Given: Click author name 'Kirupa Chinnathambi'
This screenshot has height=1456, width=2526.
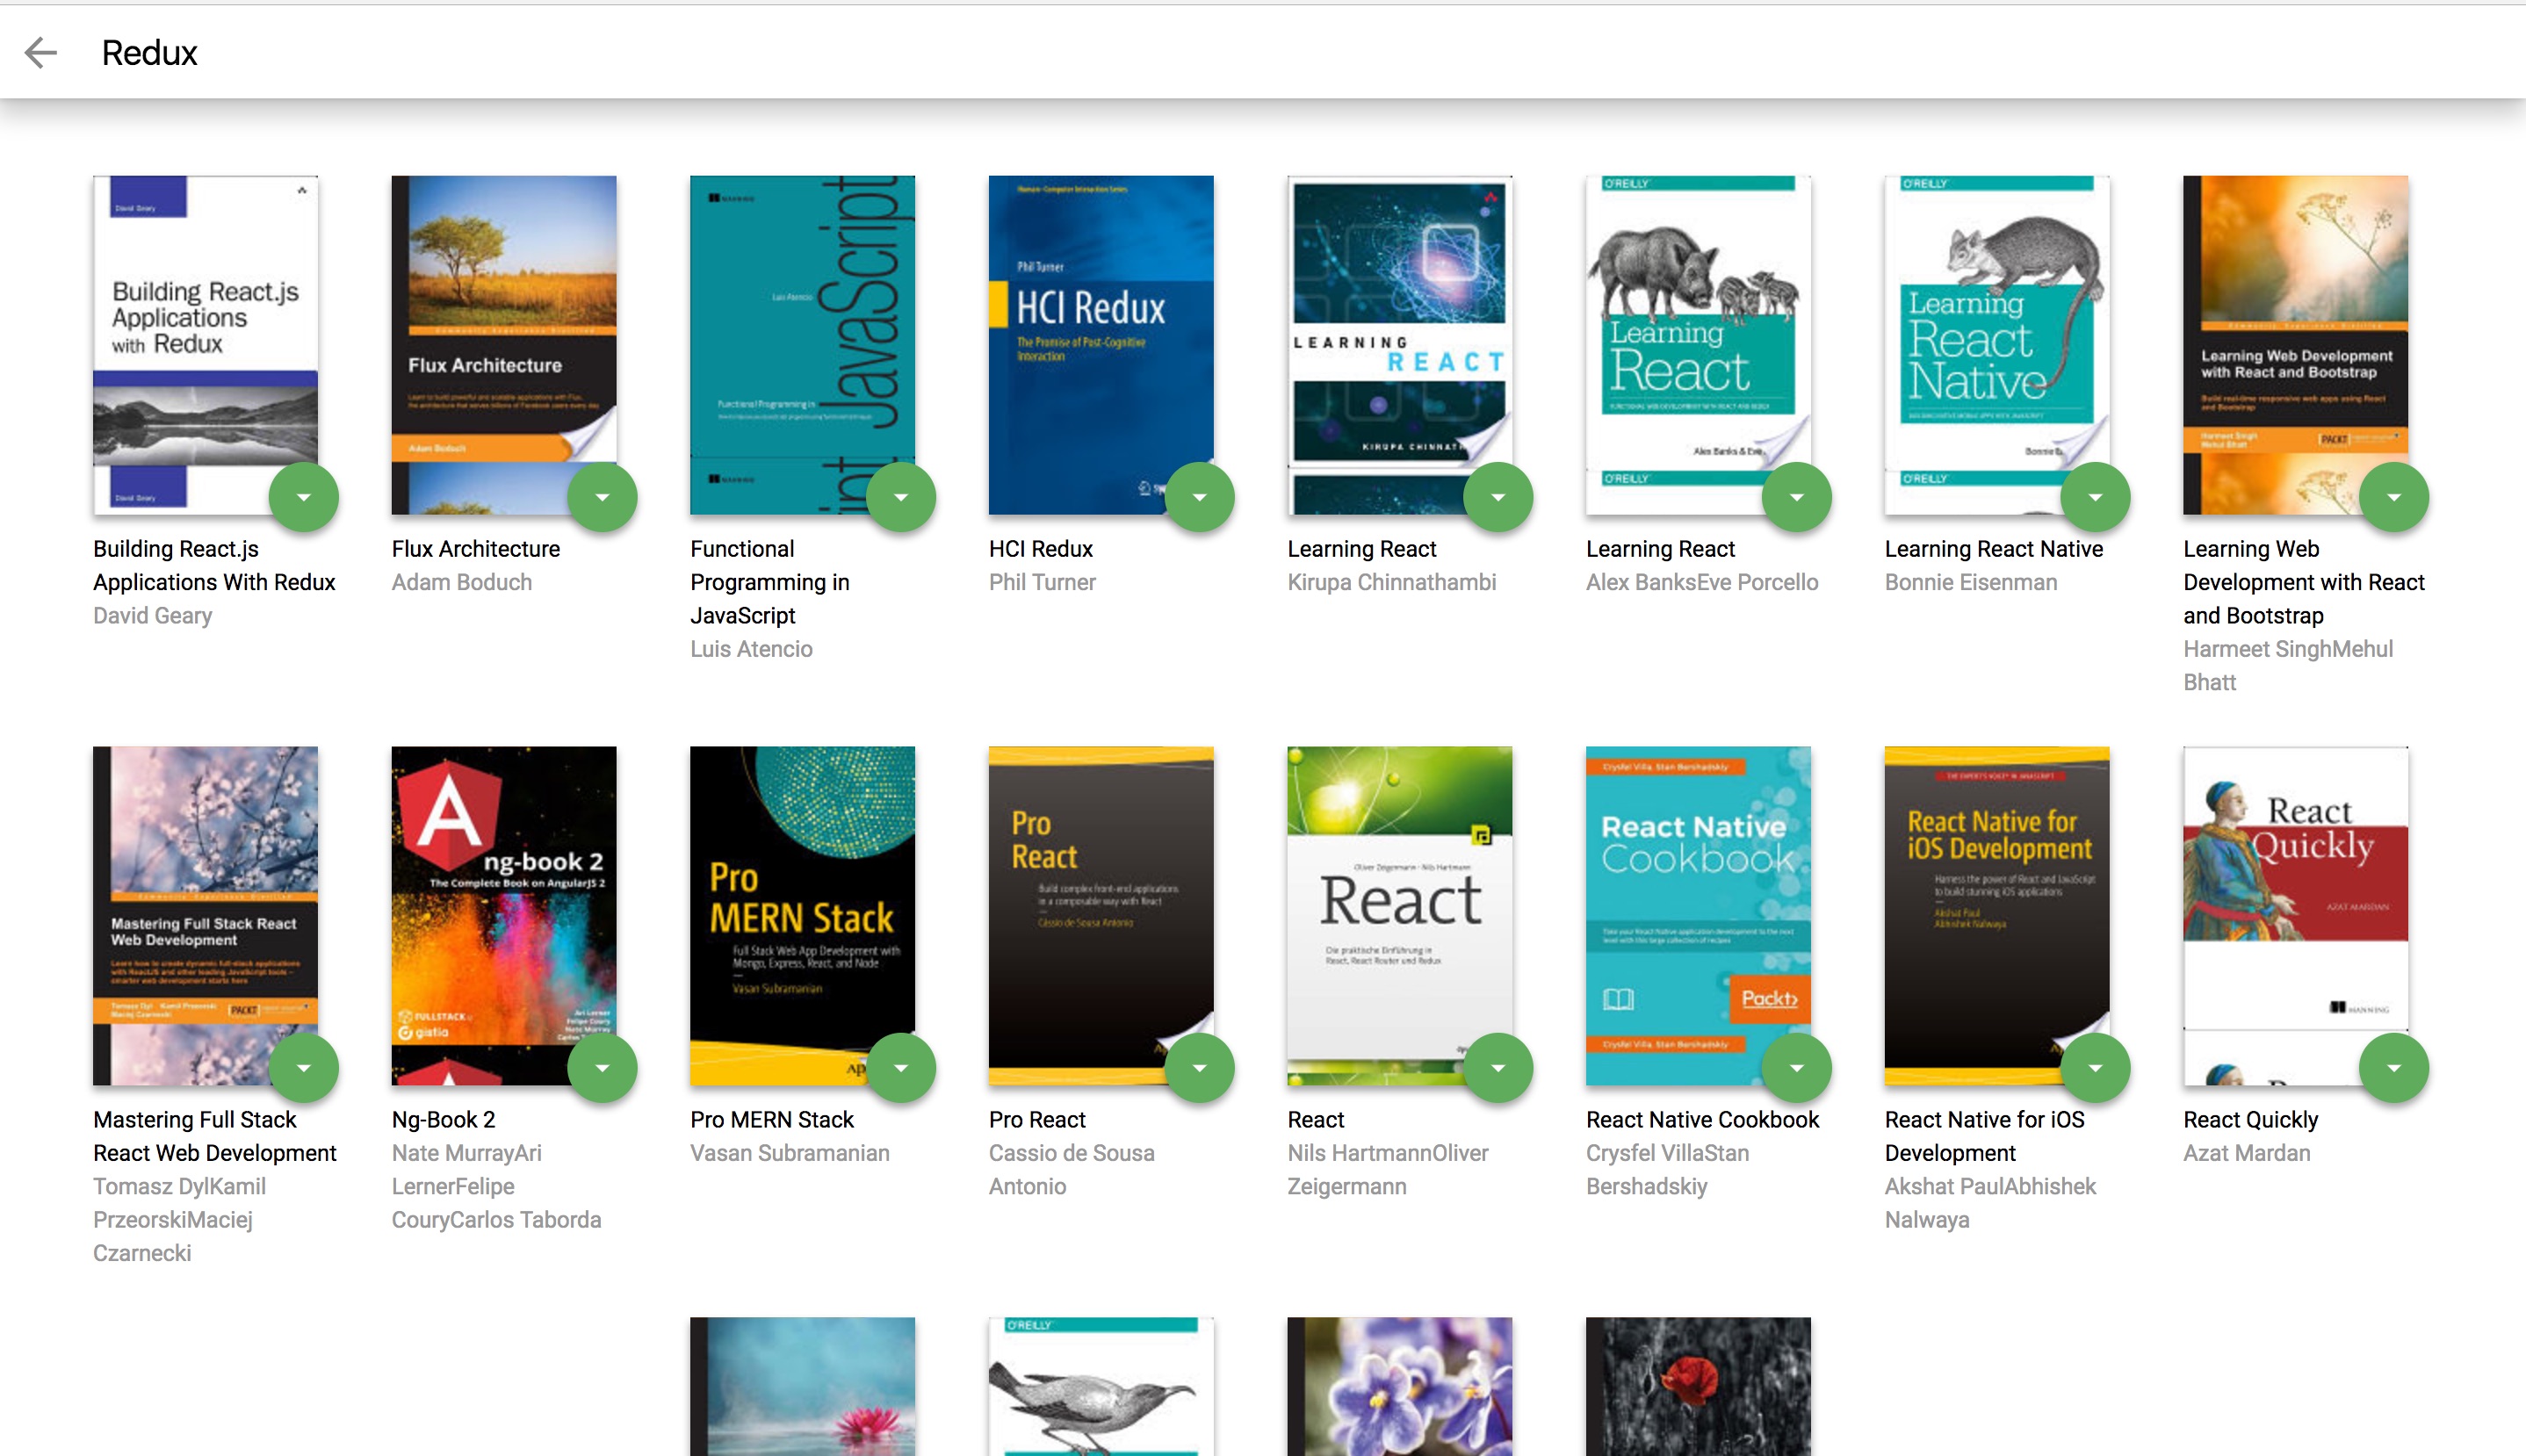Looking at the screenshot, I should [x=1392, y=582].
